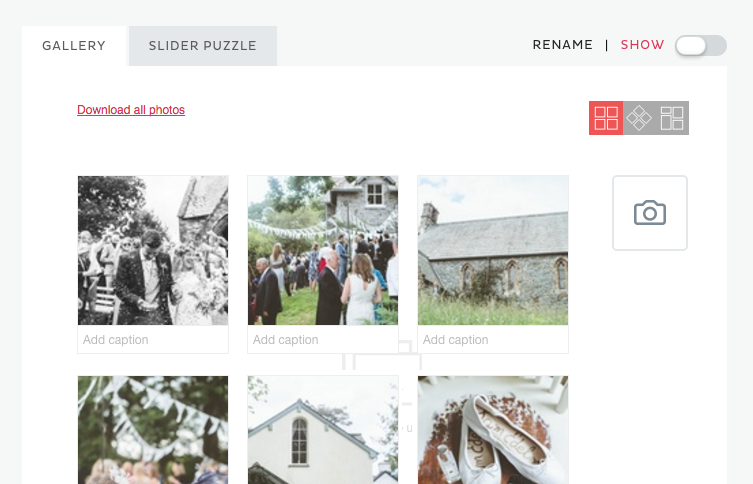Open the white bridal shoes photo

tap(493, 430)
